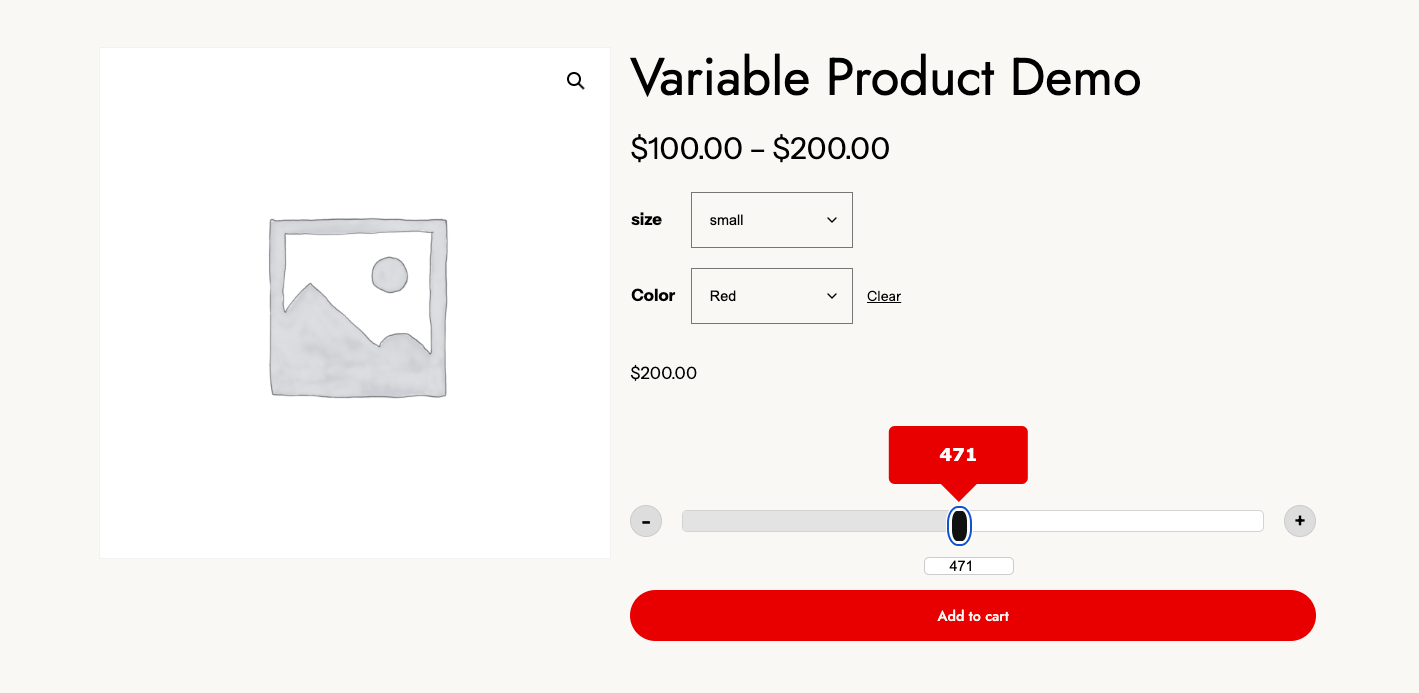The height and width of the screenshot is (693, 1419).
Task: Click the $100.00 – $200.00 price range
Action: click(759, 149)
